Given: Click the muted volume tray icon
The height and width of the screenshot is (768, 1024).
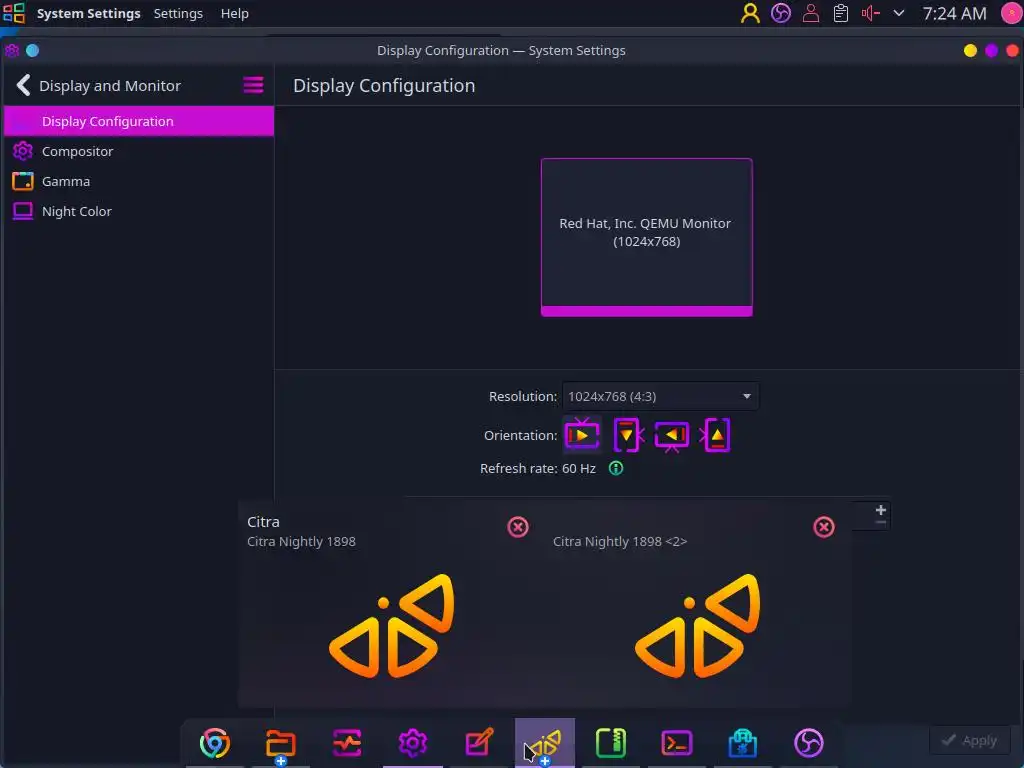Looking at the screenshot, I should pyautogui.click(x=871, y=13).
